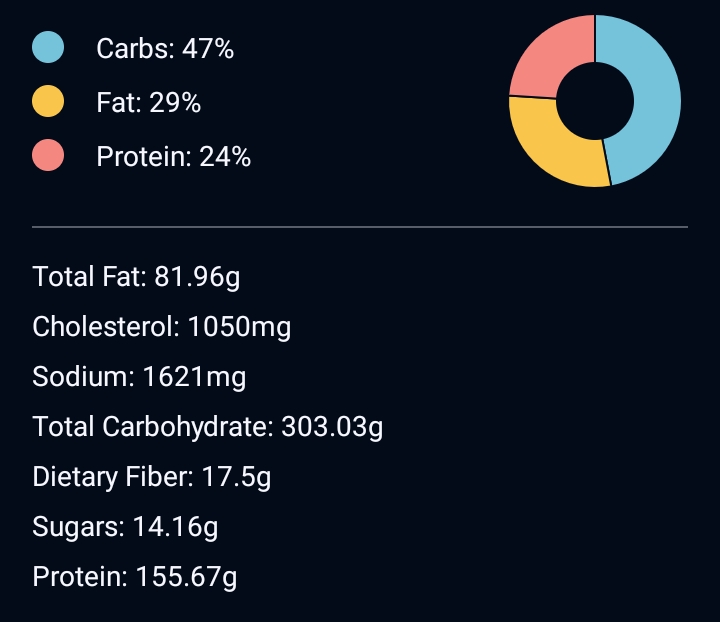Select the Fat: 29% legend label
Viewport: 720px width, 622px height.
point(148,102)
